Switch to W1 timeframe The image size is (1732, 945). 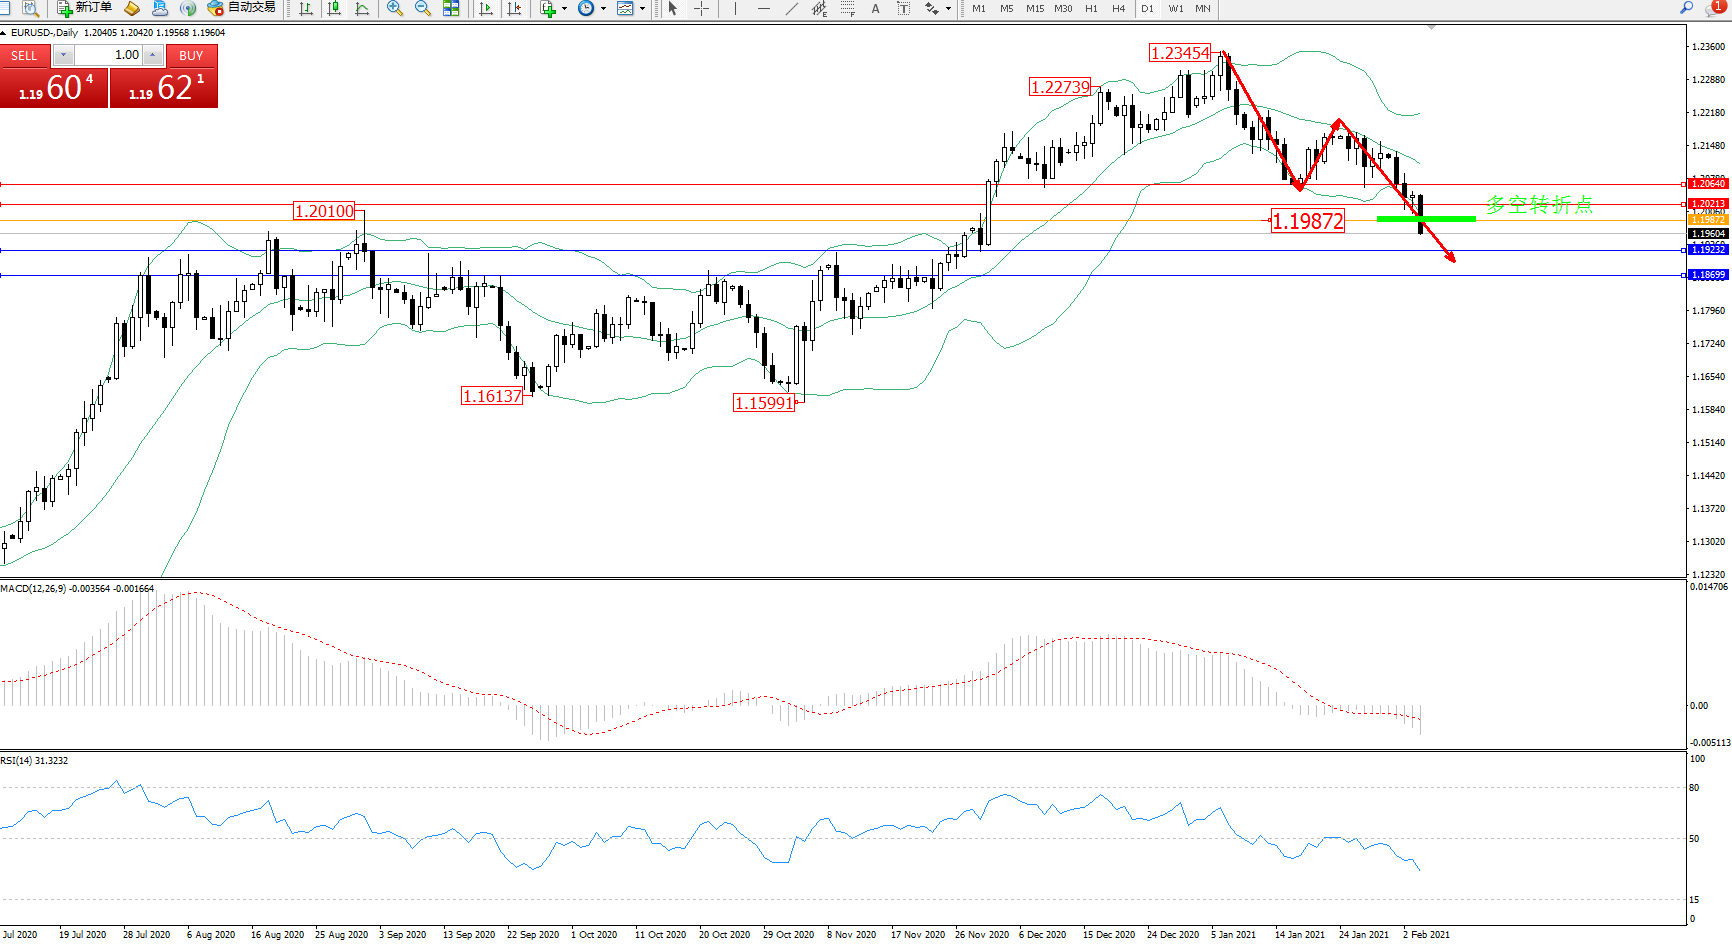pyautogui.click(x=1175, y=8)
